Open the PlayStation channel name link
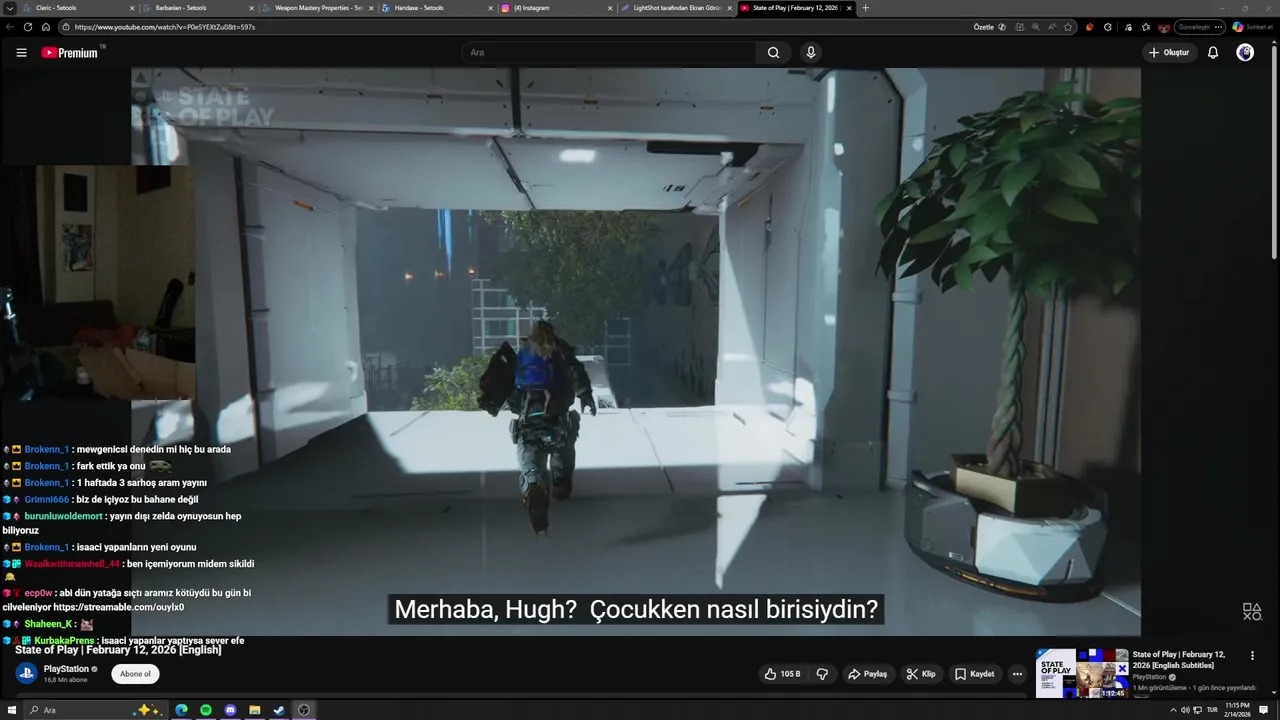 pyautogui.click(x=66, y=669)
